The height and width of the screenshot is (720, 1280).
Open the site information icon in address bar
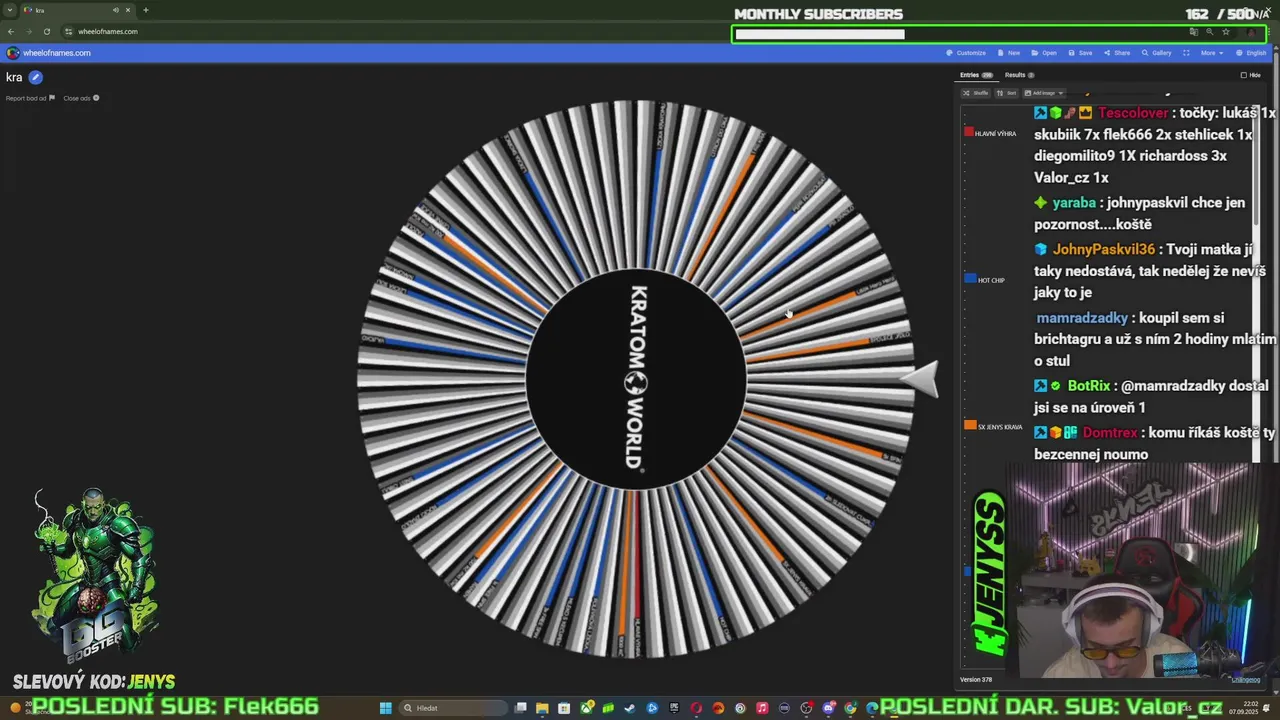coord(68,31)
